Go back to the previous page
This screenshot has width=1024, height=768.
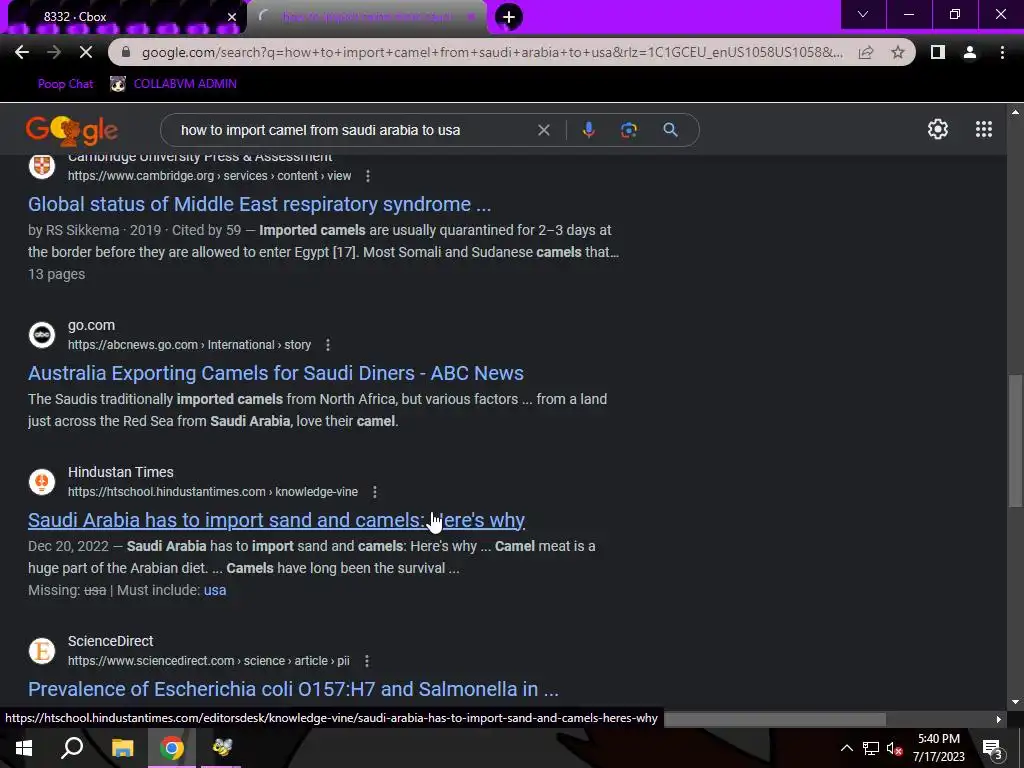point(22,52)
